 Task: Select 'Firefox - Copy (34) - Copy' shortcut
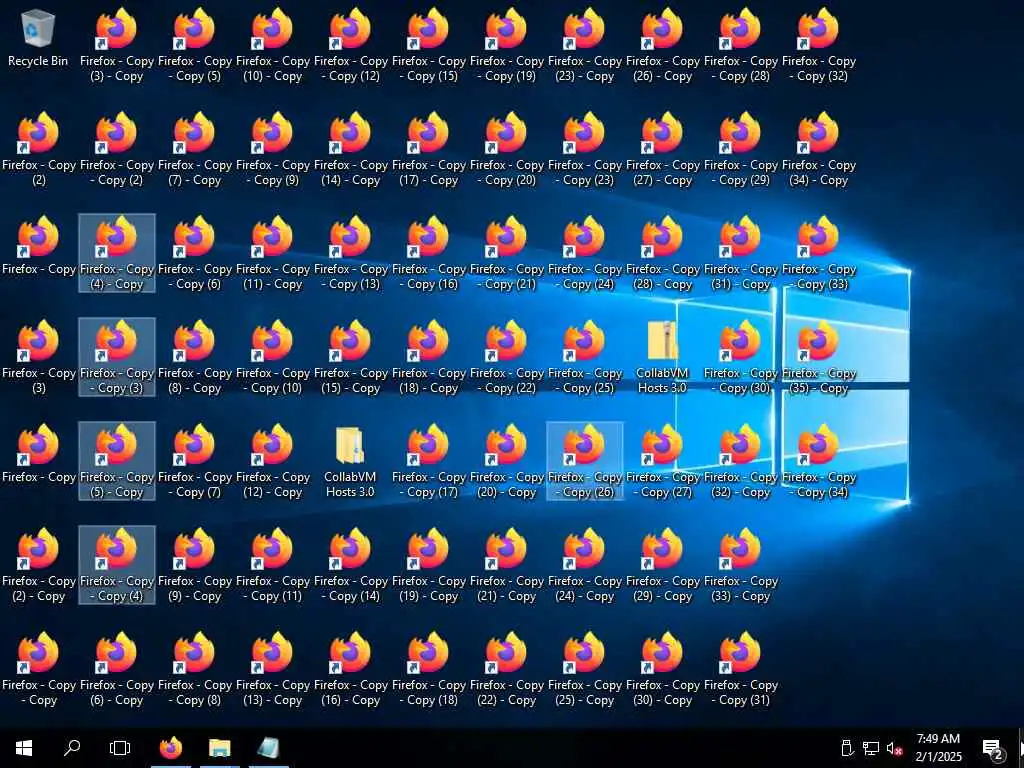(x=818, y=150)
